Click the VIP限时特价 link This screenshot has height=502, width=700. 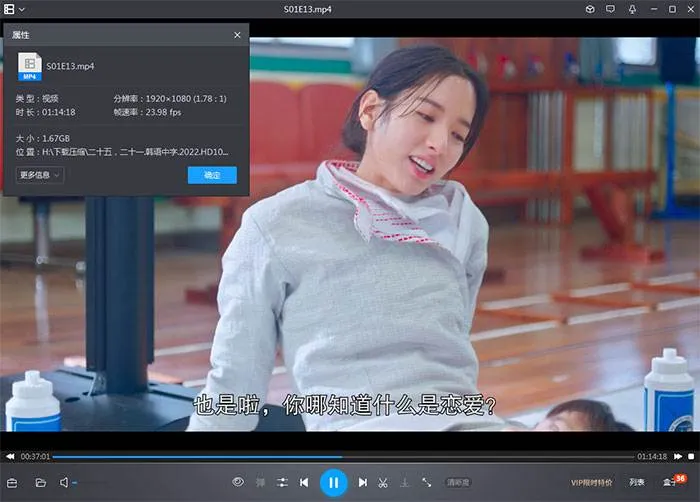pos(592,483)
